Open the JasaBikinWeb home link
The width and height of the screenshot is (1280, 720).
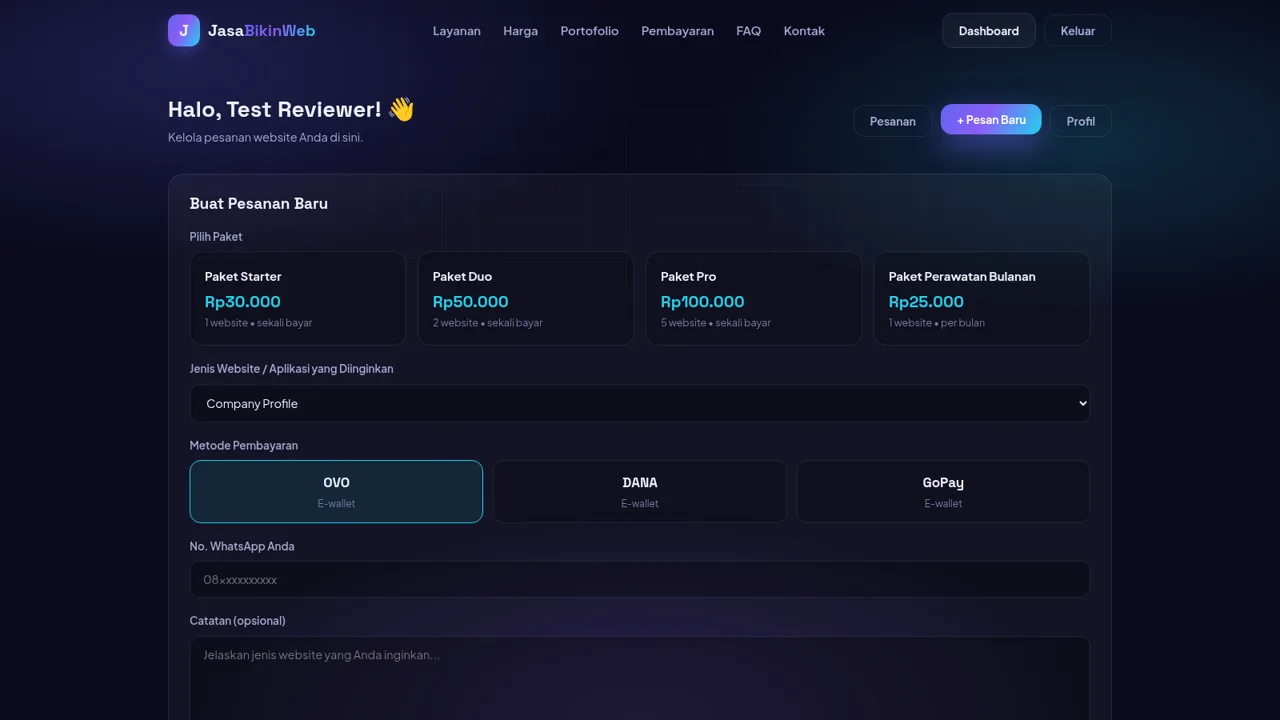coord(242,30)
